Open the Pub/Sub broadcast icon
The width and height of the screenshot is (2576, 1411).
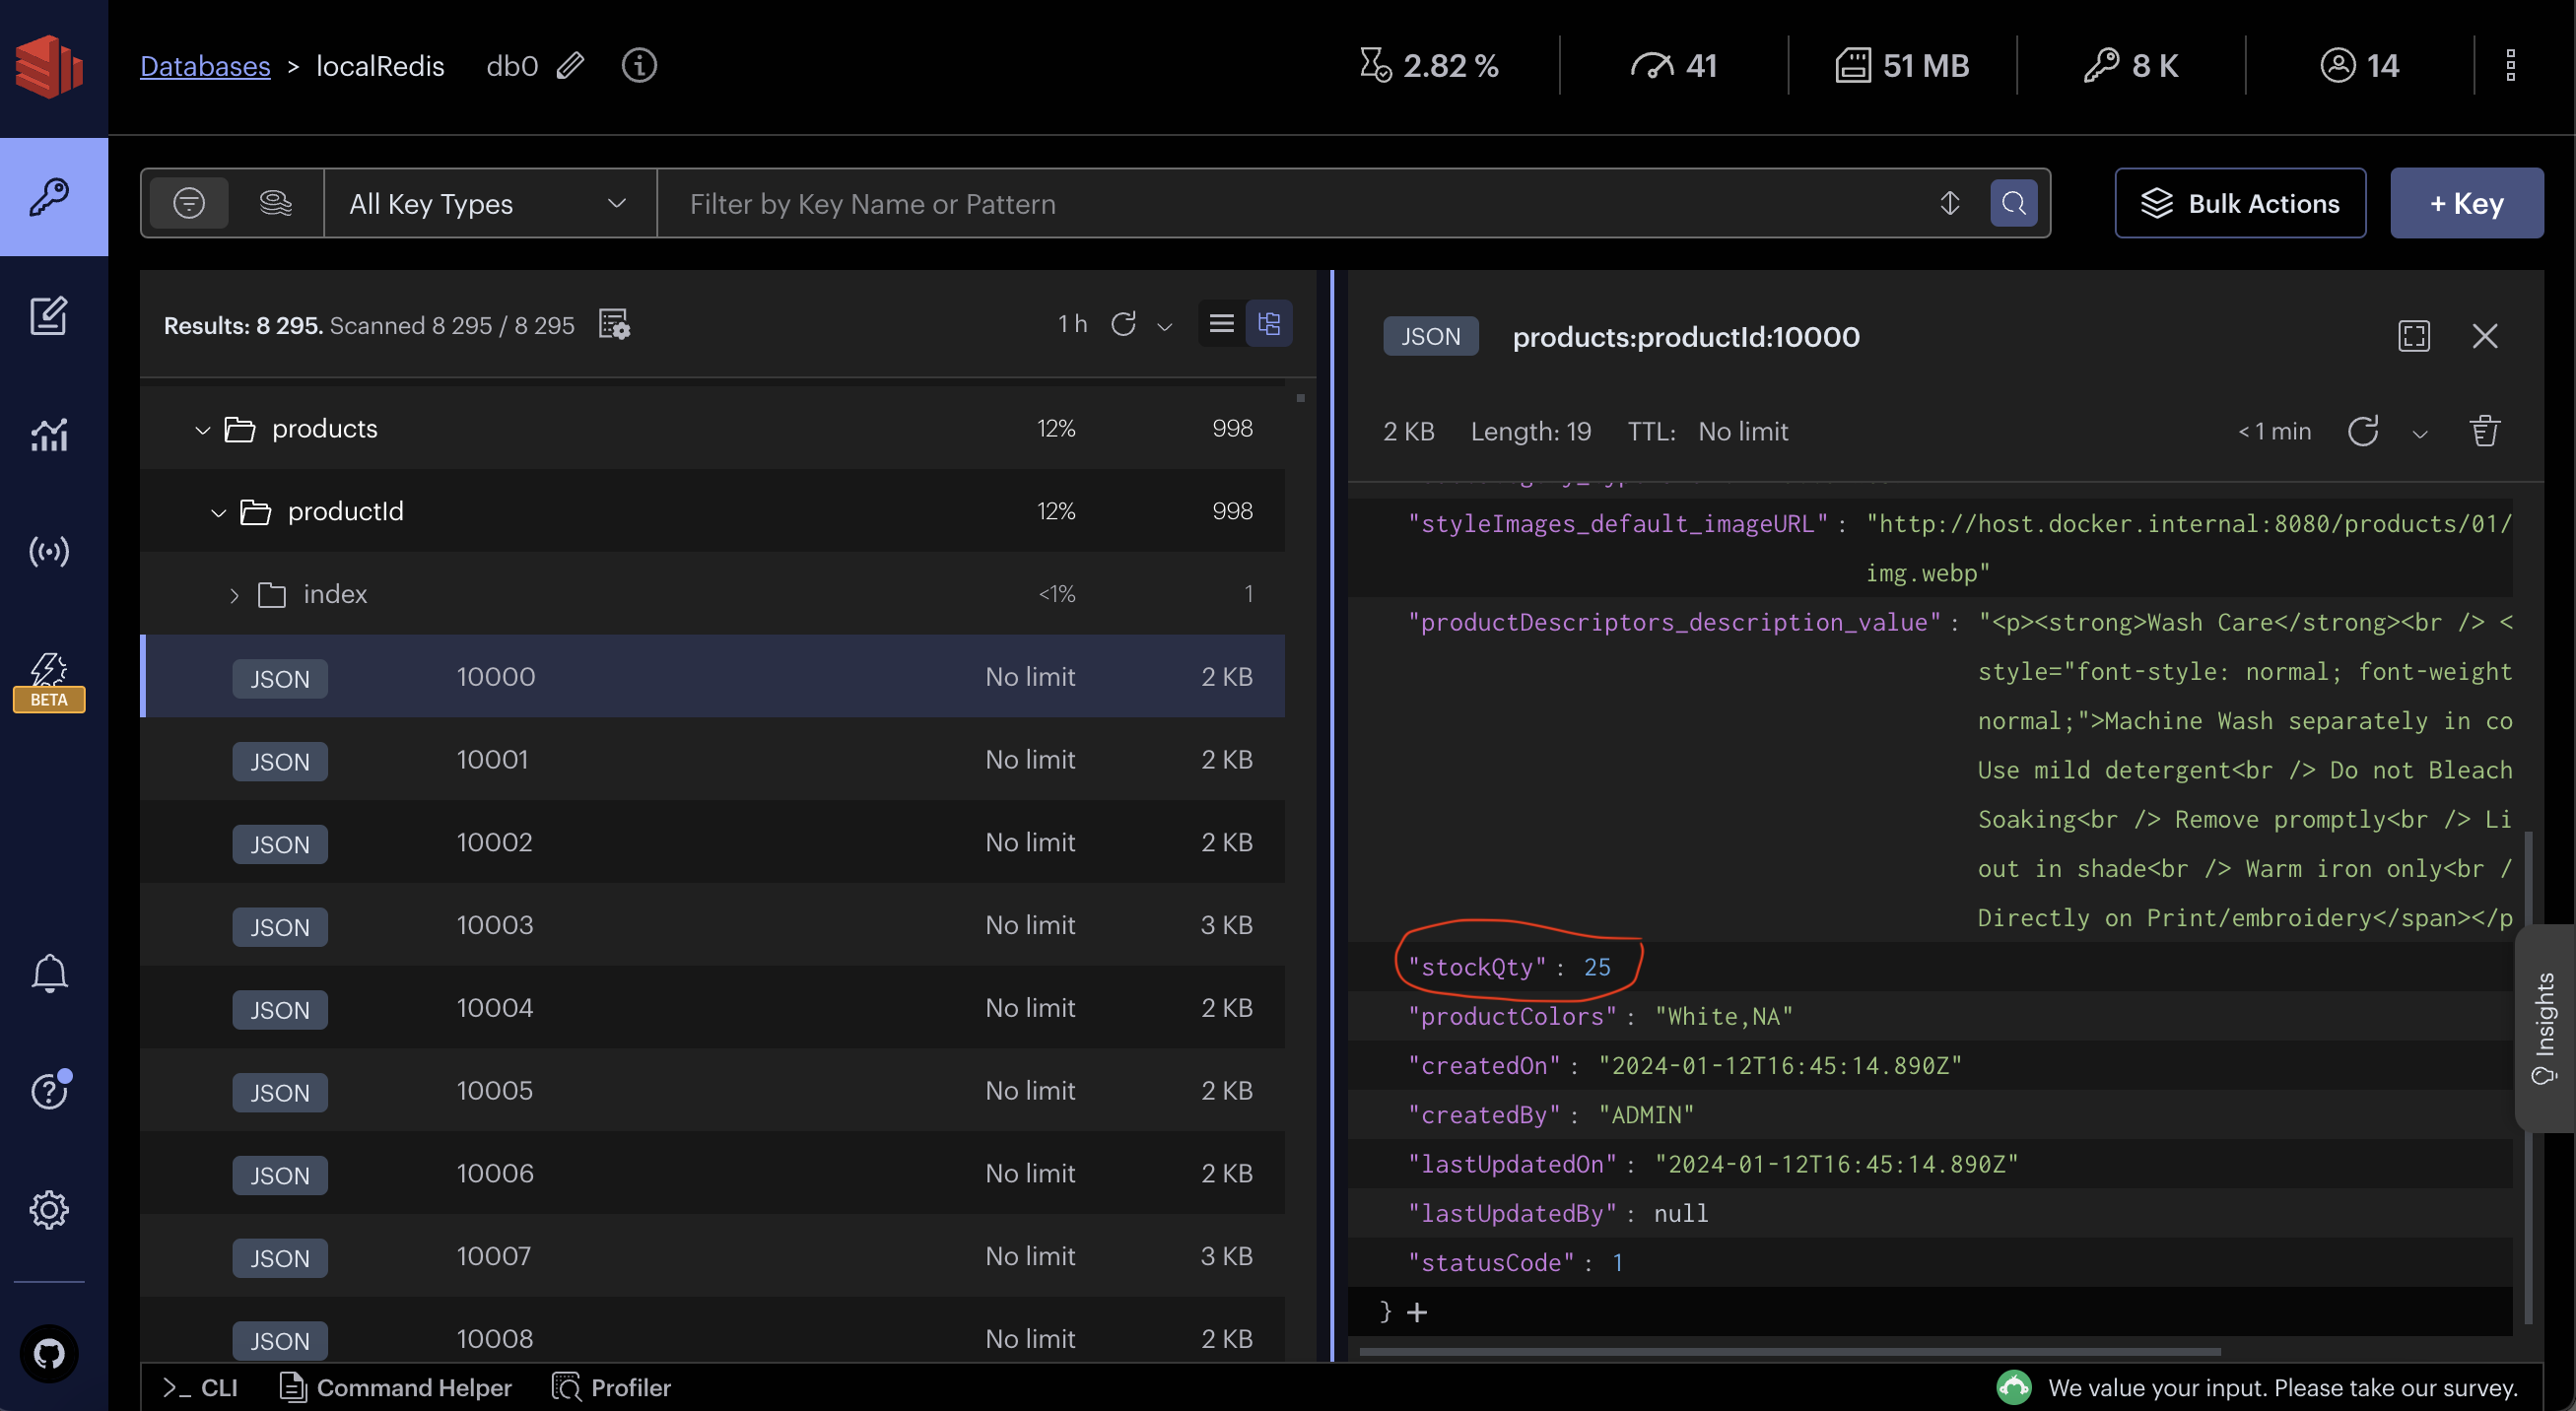click(x=49, y=551)
